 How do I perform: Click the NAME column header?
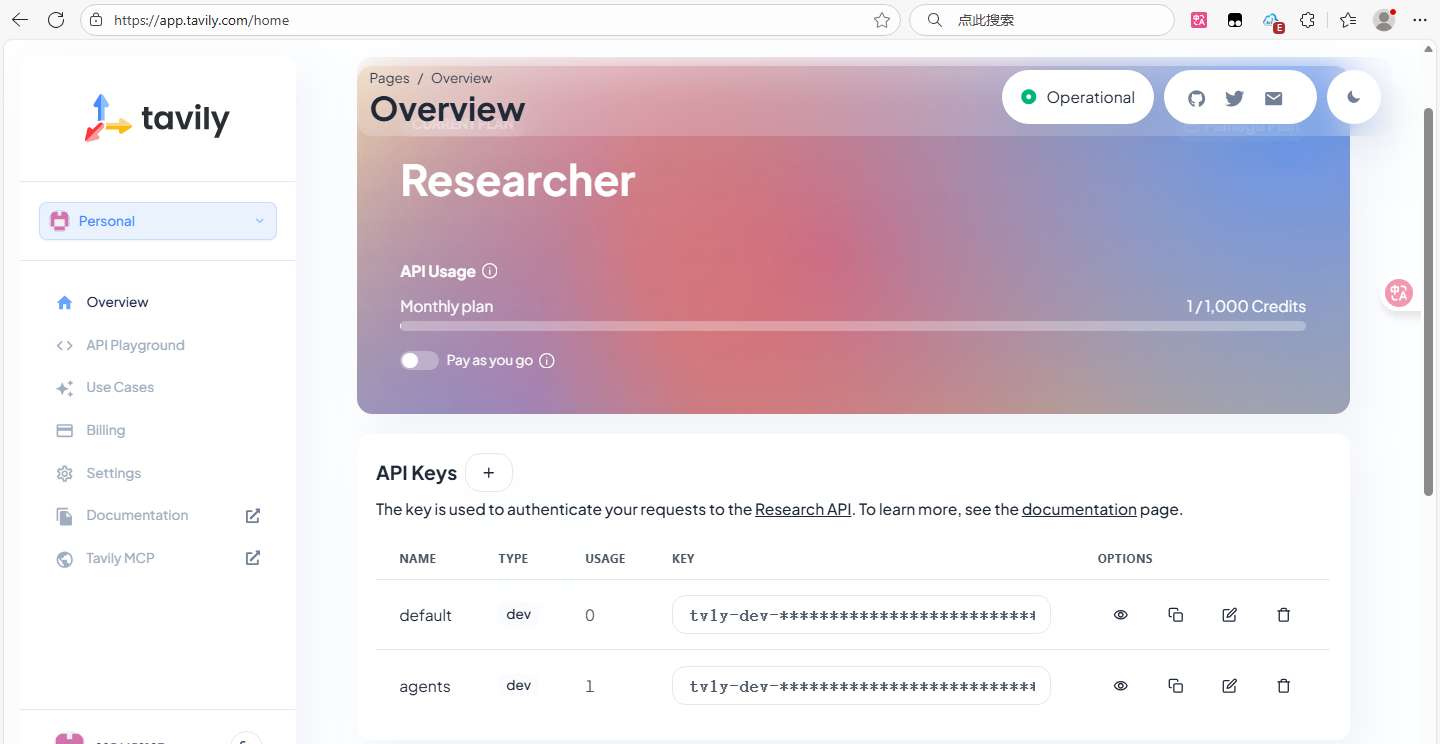click(x=418, y=559)
